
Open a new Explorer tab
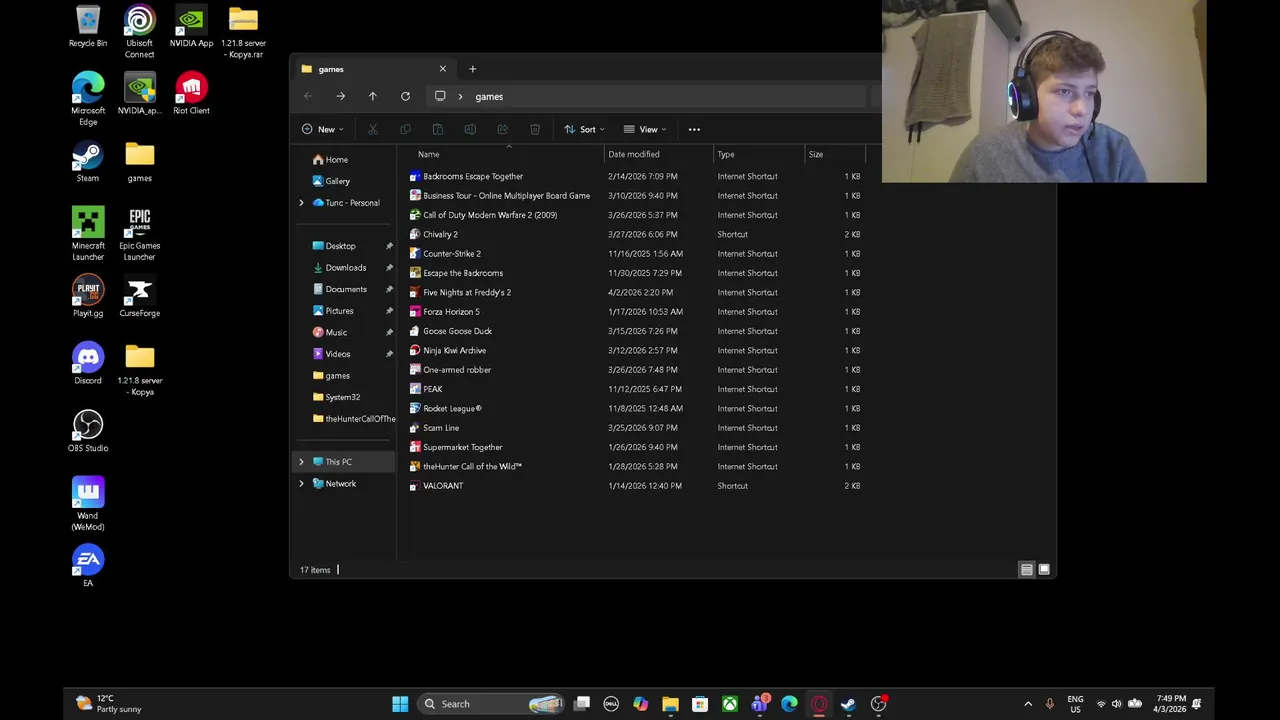(x=472, y=69)
